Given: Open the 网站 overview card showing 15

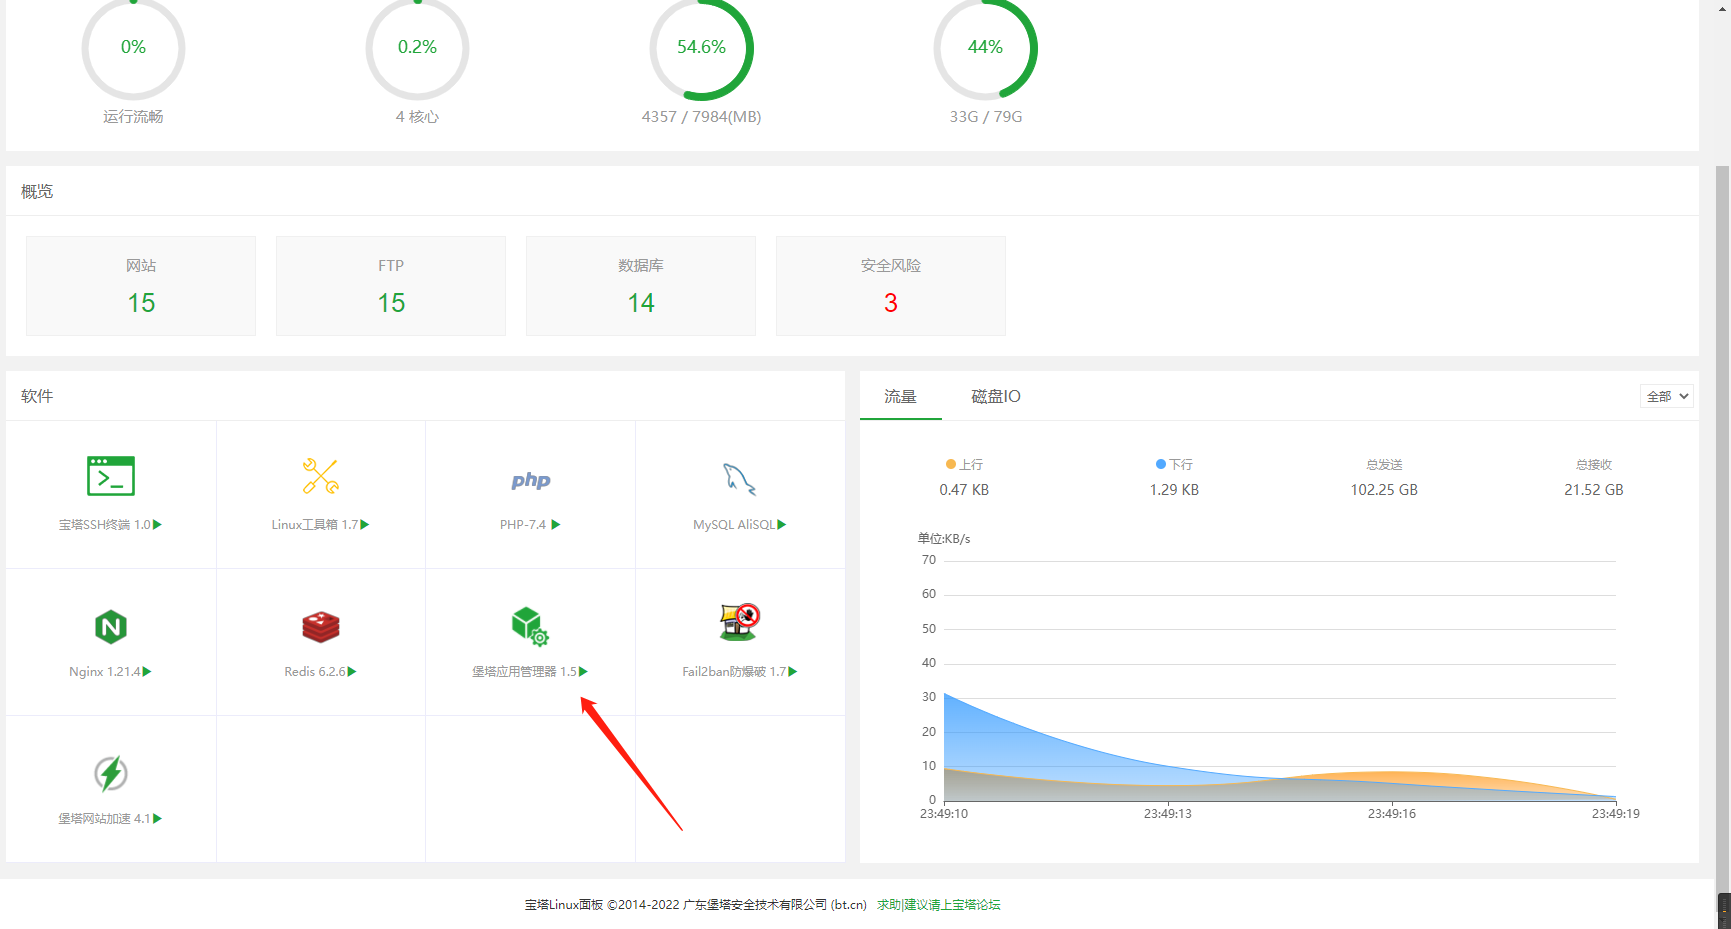Looking at the screenshot, I should coord(141,286).
